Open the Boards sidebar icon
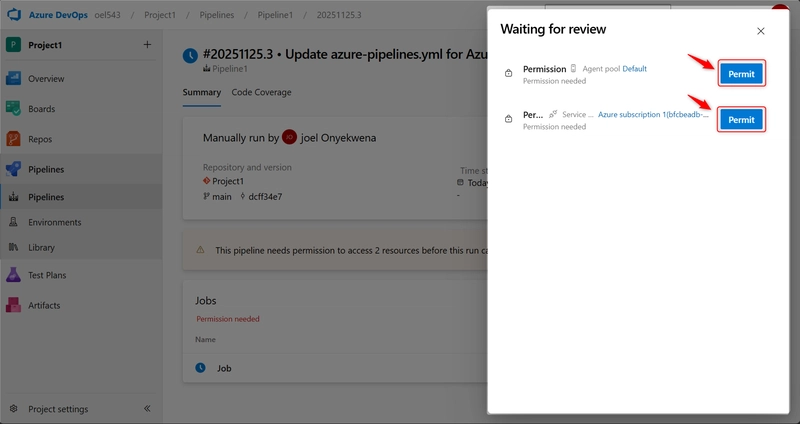The width and height of the screenshot is (800, 424). coord(14,109)
